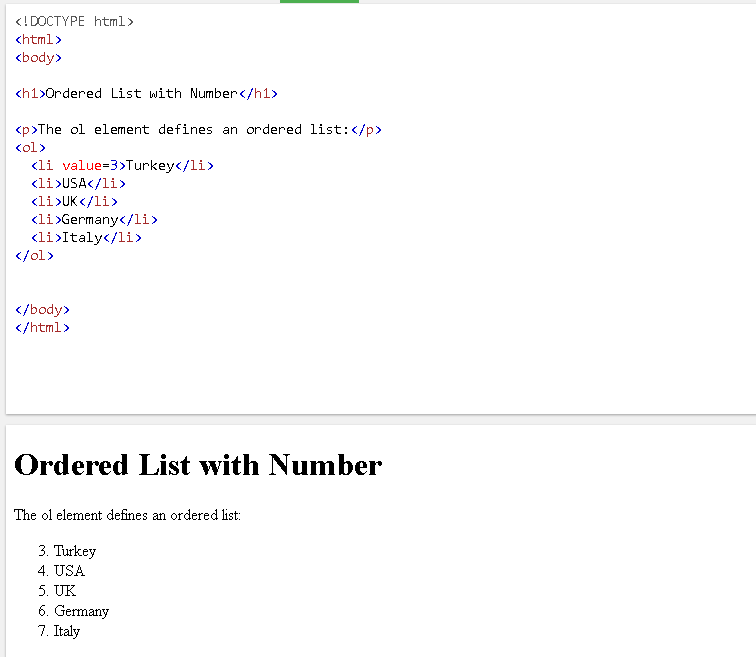Viewport: 756px width, 657px height.
Task: Click the rendered list item '4. USA'
Action: tap(61, 571)
